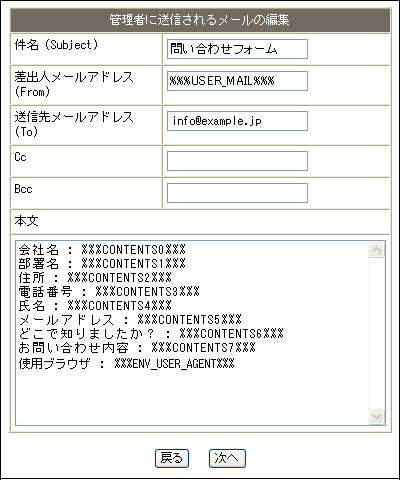Click the scroll down arrow in body textarea
Viewport: 400px width, 480px height.
coord(376,416)
